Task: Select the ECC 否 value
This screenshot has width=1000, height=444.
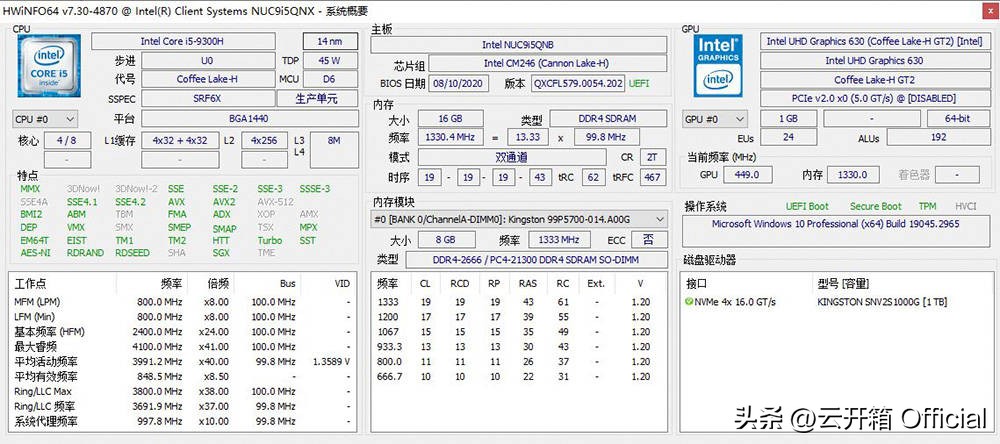Action: [x=649, y=240]
